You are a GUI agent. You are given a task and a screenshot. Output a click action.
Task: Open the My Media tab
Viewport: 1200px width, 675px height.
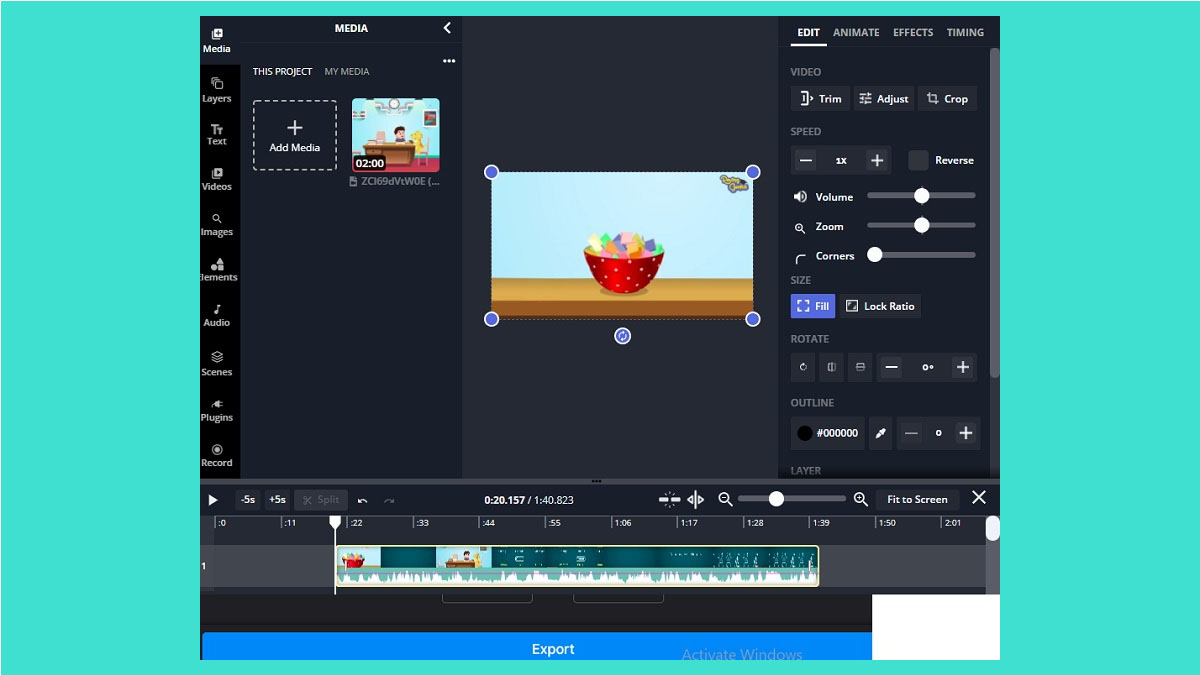[x=345, y=71]
